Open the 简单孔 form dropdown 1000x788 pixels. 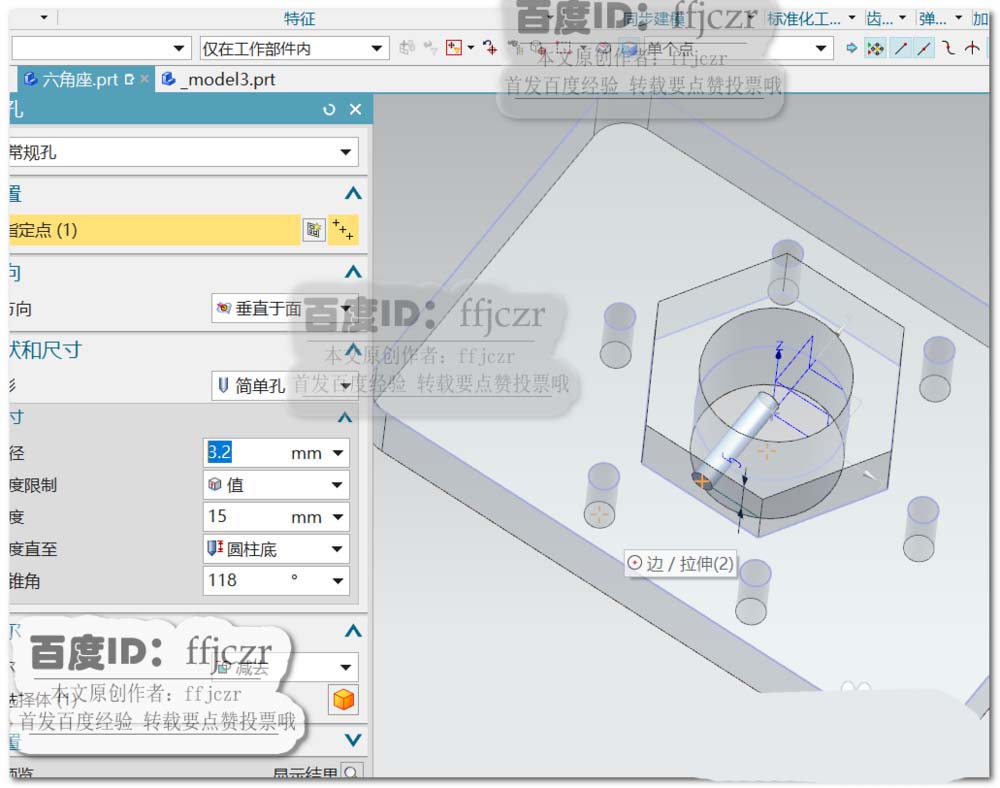point(284,386)
